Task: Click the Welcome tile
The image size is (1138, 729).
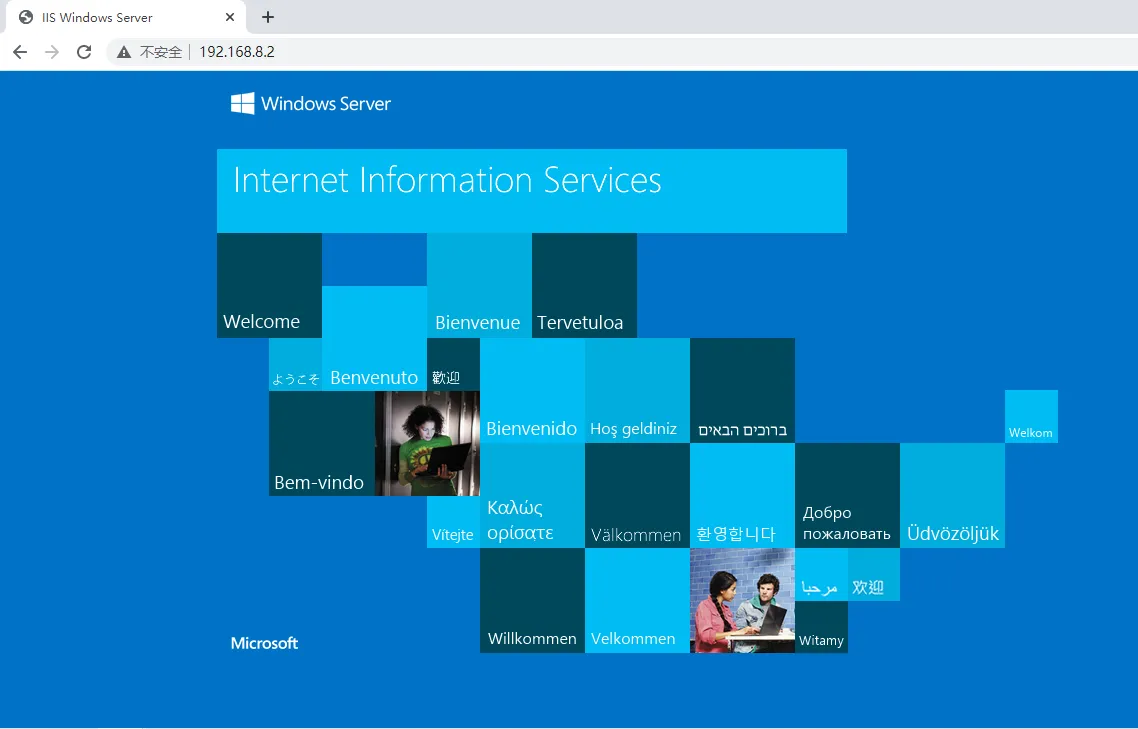Action: pyautogui.click(x=269, y=285)
